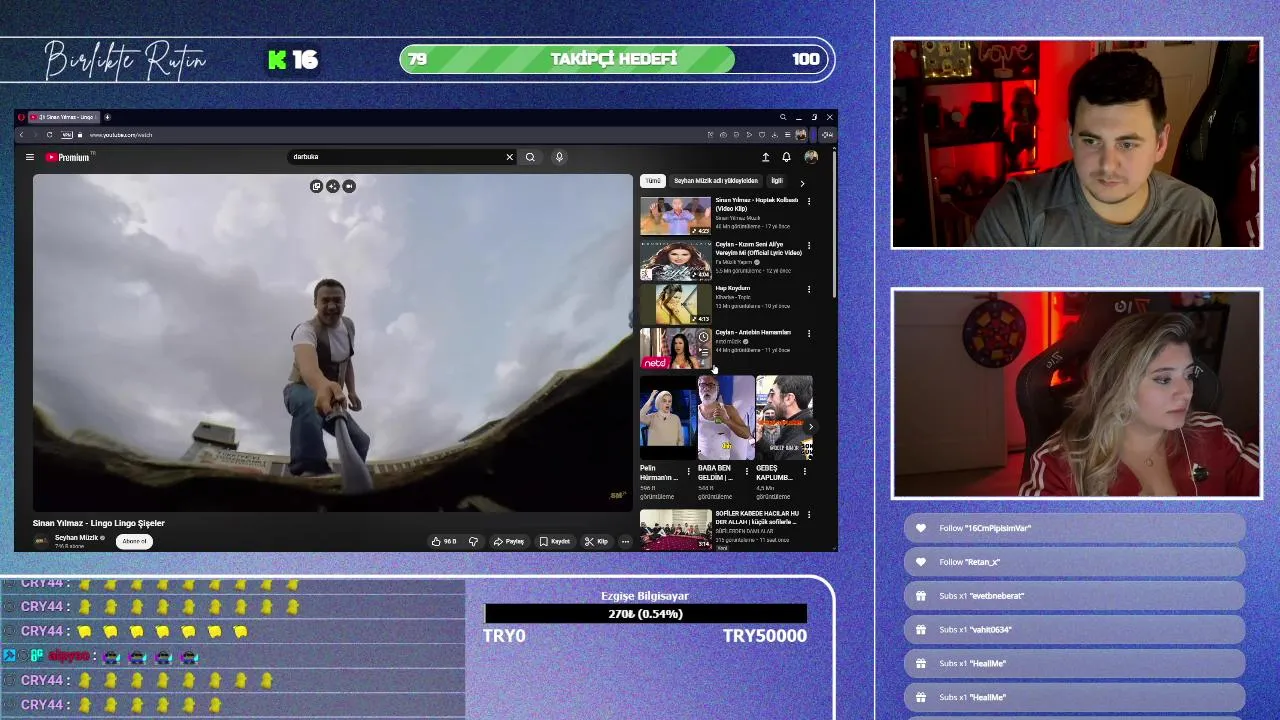Click browser search icon in title bar

783,117
